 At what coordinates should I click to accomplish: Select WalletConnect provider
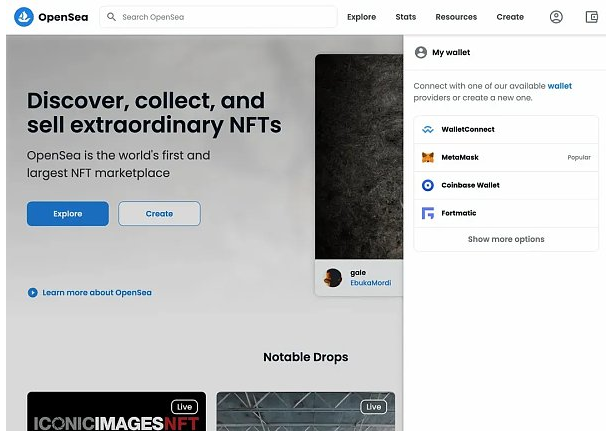(x=506, y=129)
